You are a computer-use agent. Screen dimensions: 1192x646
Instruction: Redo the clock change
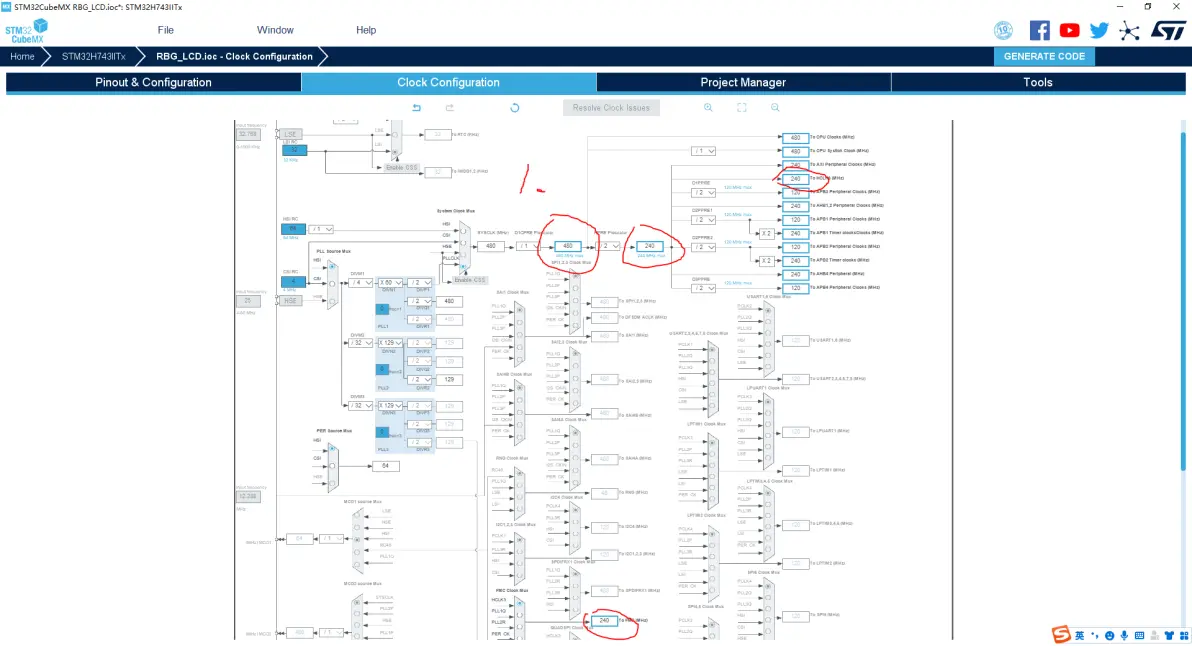449,108
